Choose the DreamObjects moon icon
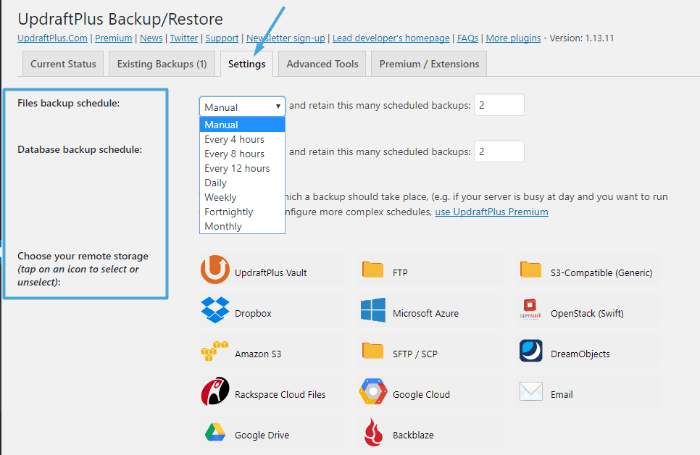Viewport: 700px width, 455px height. [531, 351]
